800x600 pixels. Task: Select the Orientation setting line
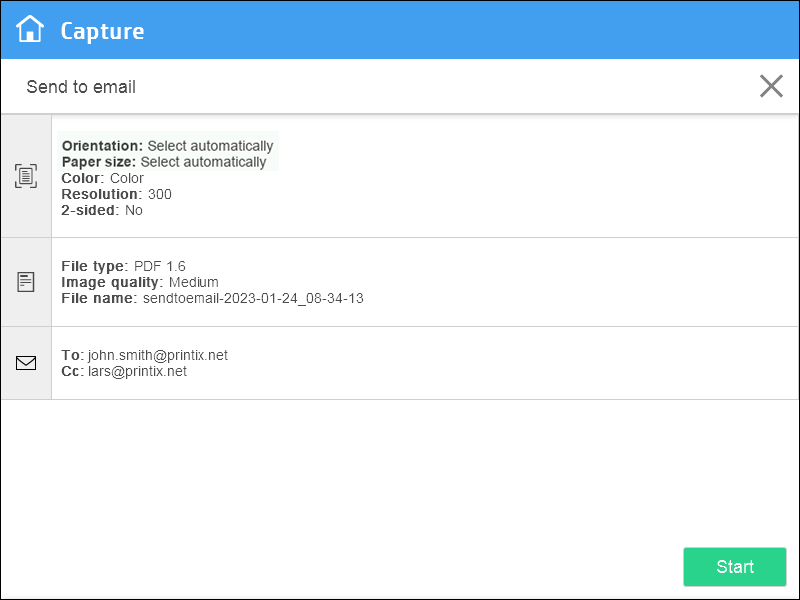pos(167,146)
